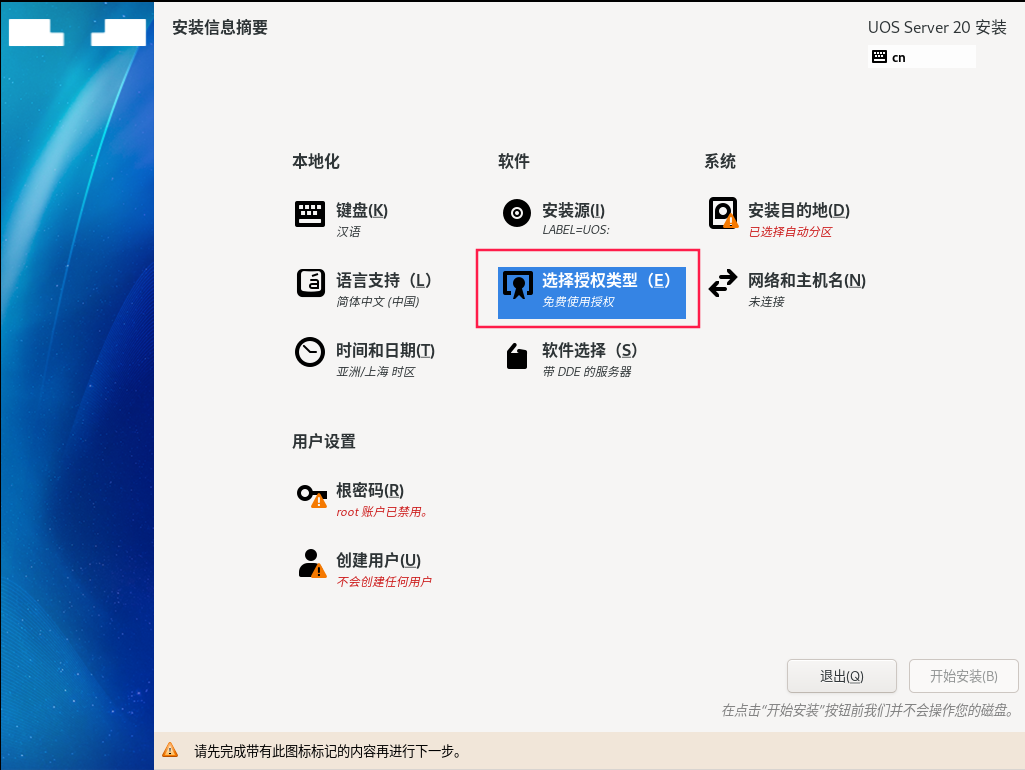The width and height of the screenshot is (1025, 770).
Task: Click the keyboard icon beside 键盘(K)
Action: pyautogui.click(x=310, y=214)
